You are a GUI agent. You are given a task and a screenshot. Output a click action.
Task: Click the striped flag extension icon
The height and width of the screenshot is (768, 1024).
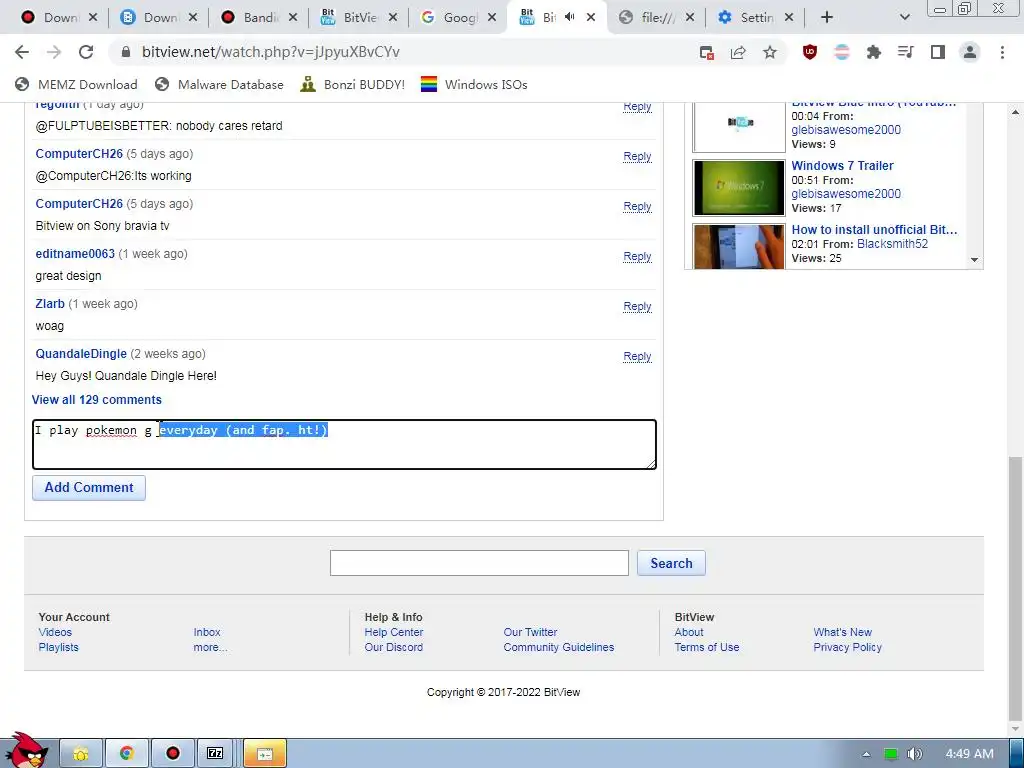842,52
